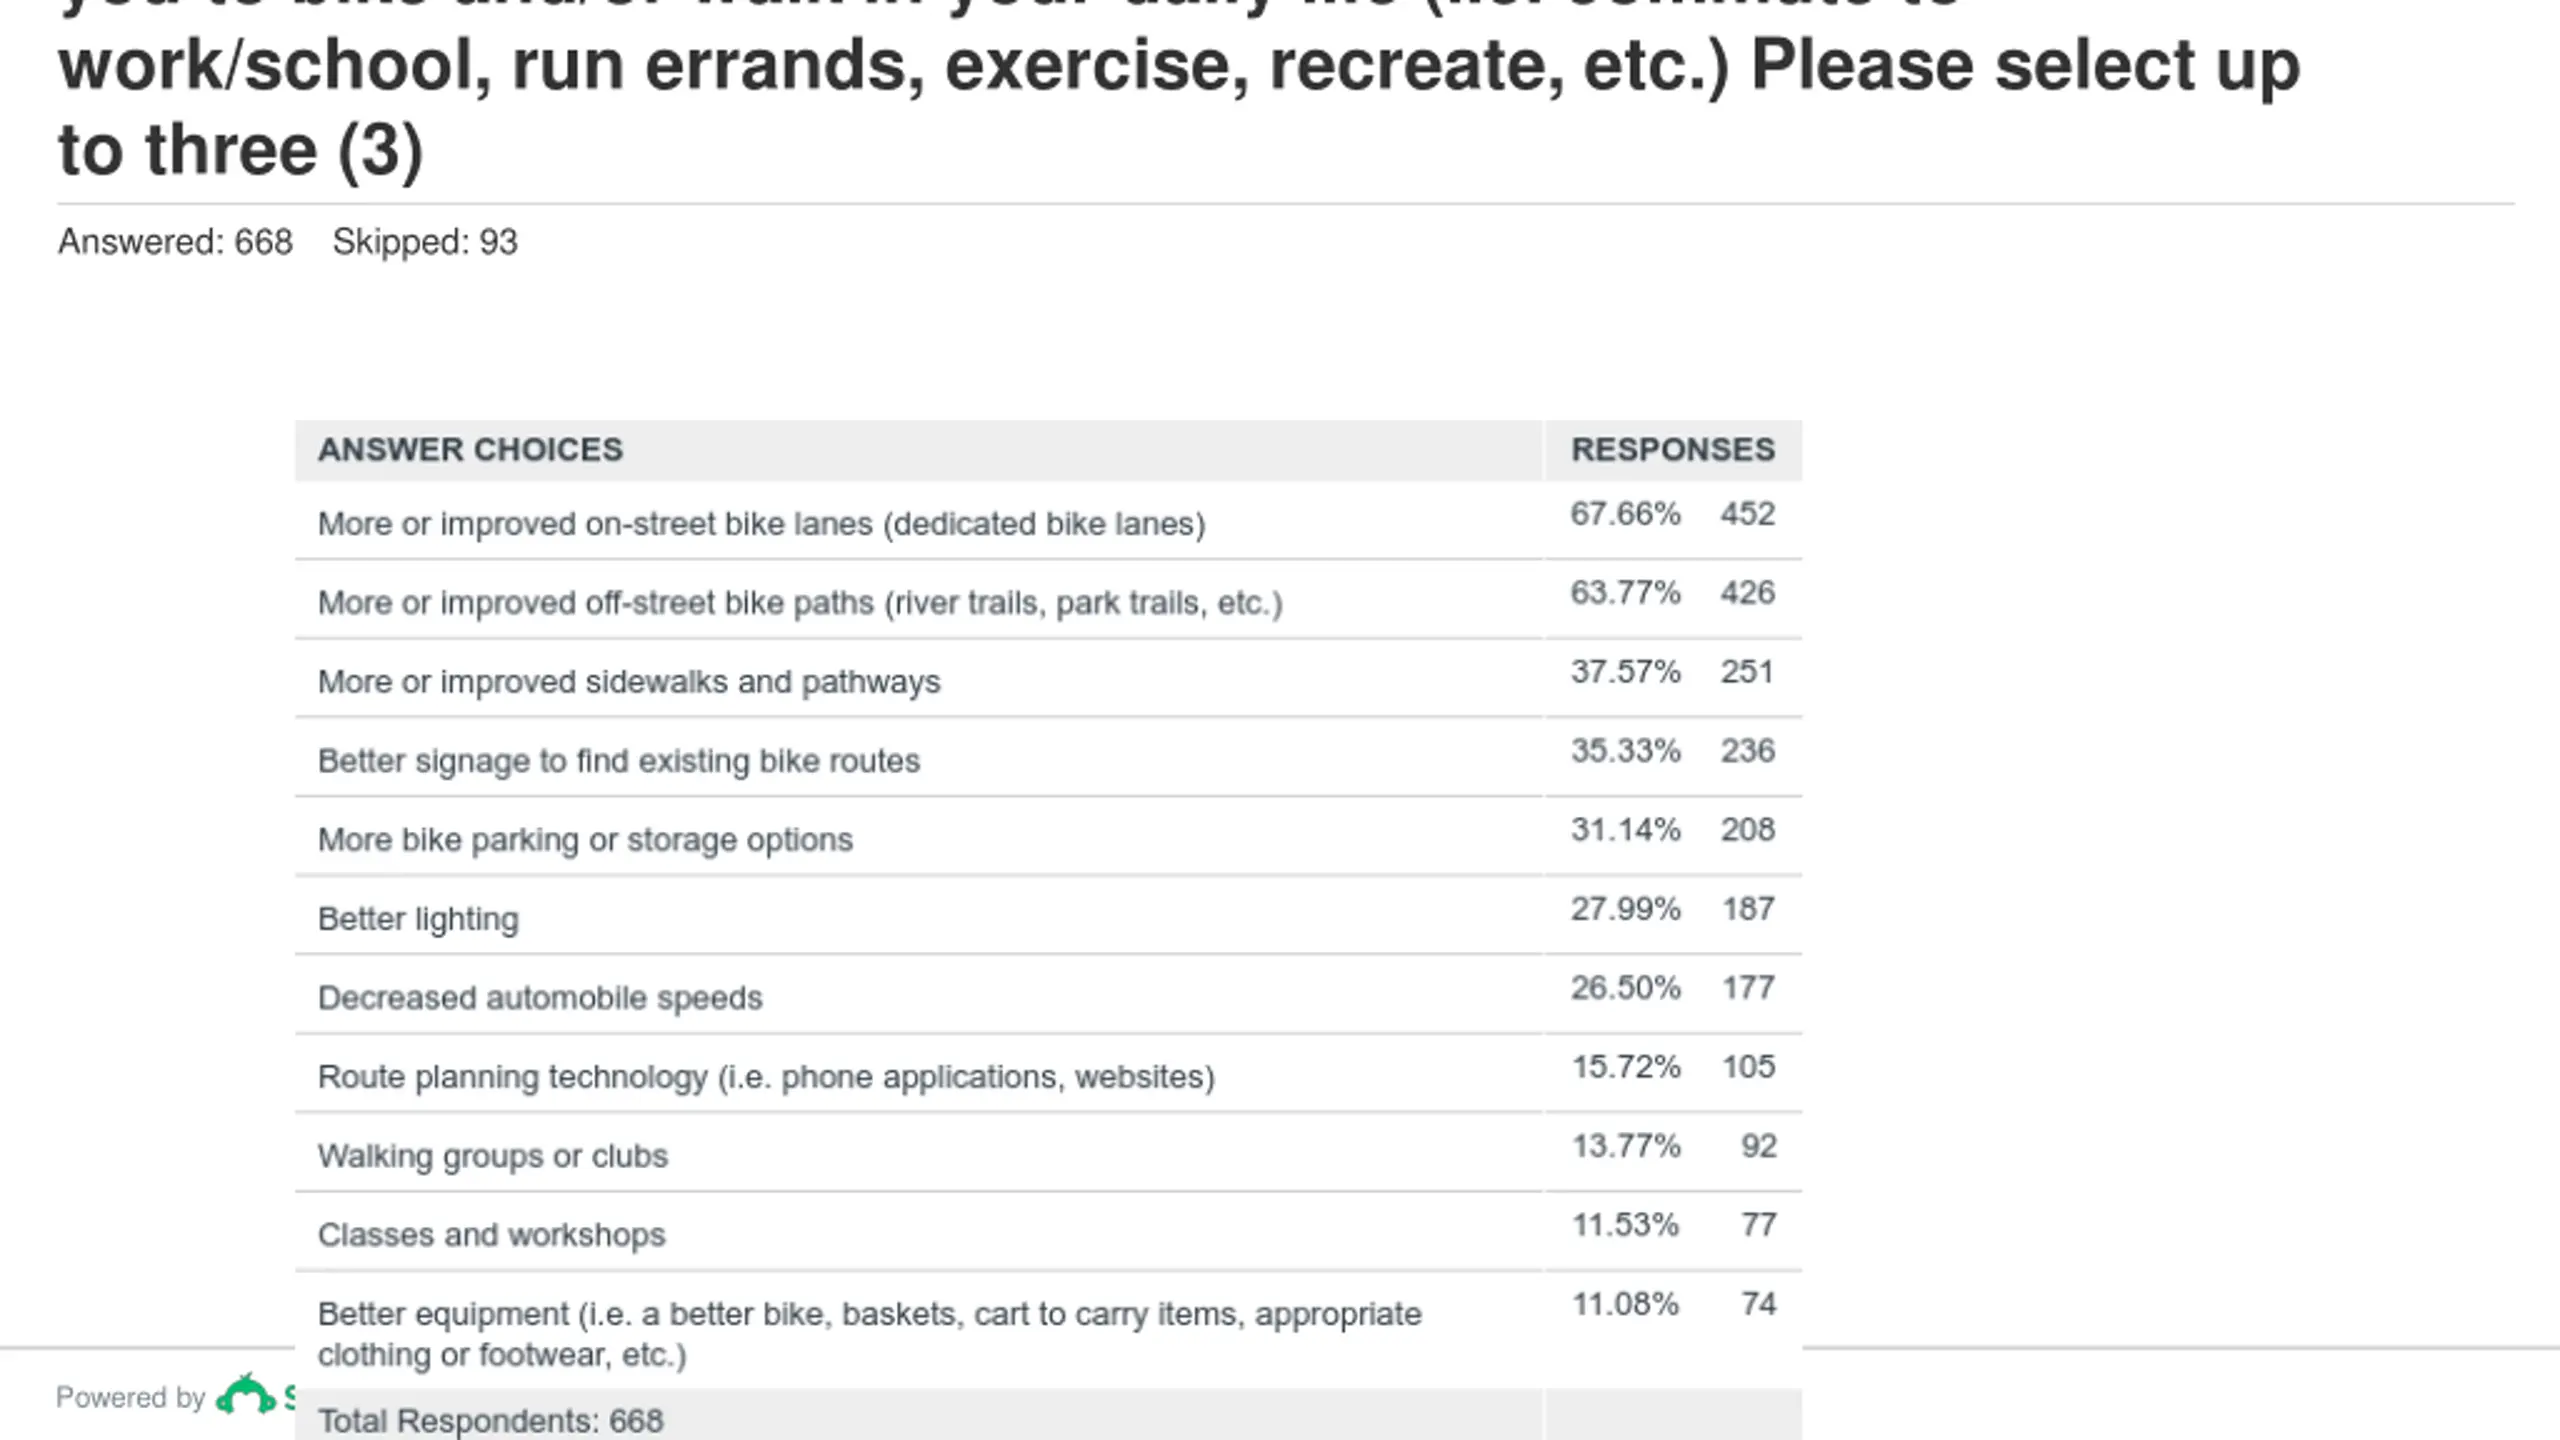Viewport: 2560px width, 1440px height.
Task: Click Better signage to find bike routes
Action: tap(1048, 758)
